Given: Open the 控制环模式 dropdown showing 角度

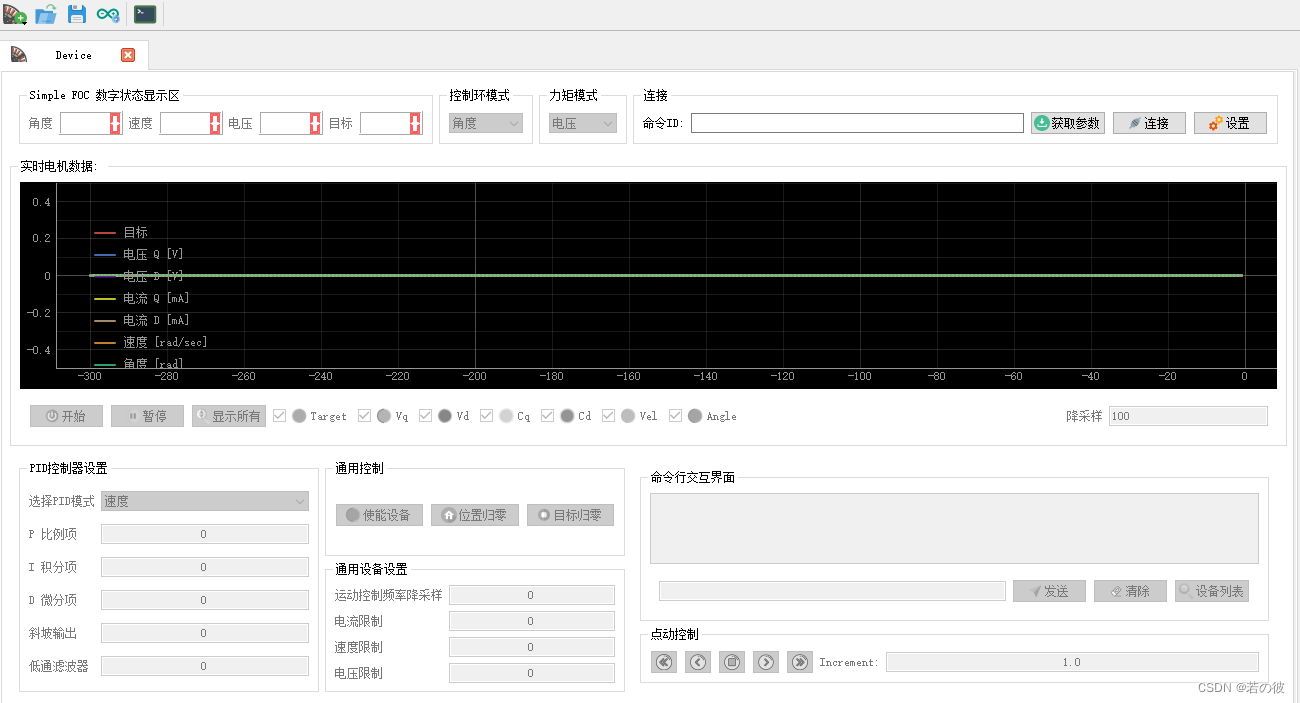Looking at the screenshot, I should (485, 122).
